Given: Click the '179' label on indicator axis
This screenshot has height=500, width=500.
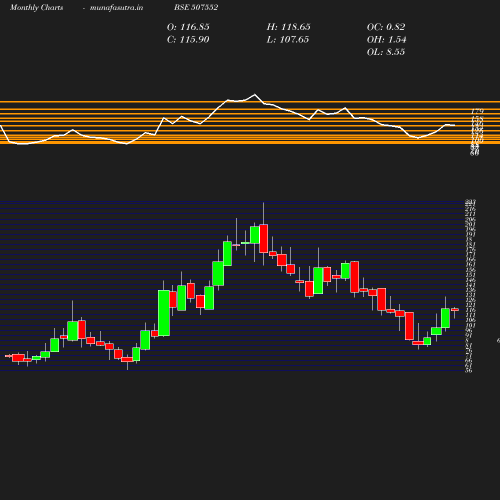Looking at the screenshot, I should point(477,111).
